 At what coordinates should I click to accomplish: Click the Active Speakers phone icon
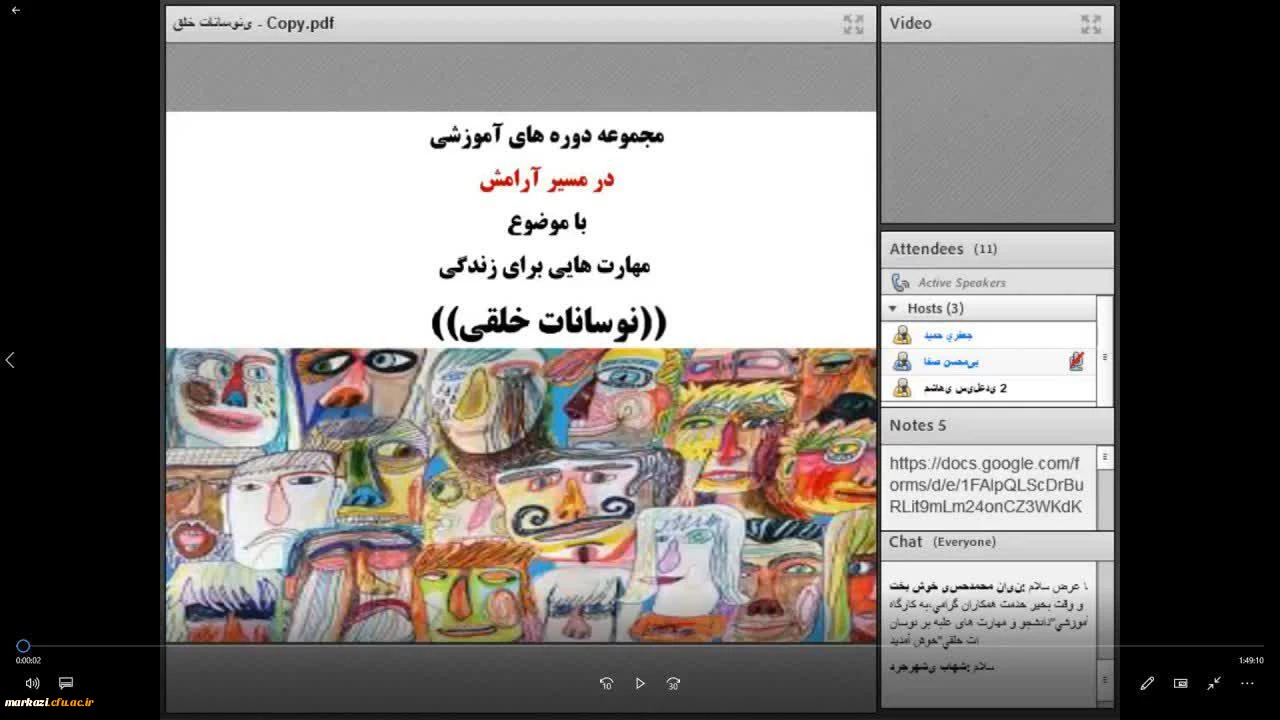pos(900,283)
